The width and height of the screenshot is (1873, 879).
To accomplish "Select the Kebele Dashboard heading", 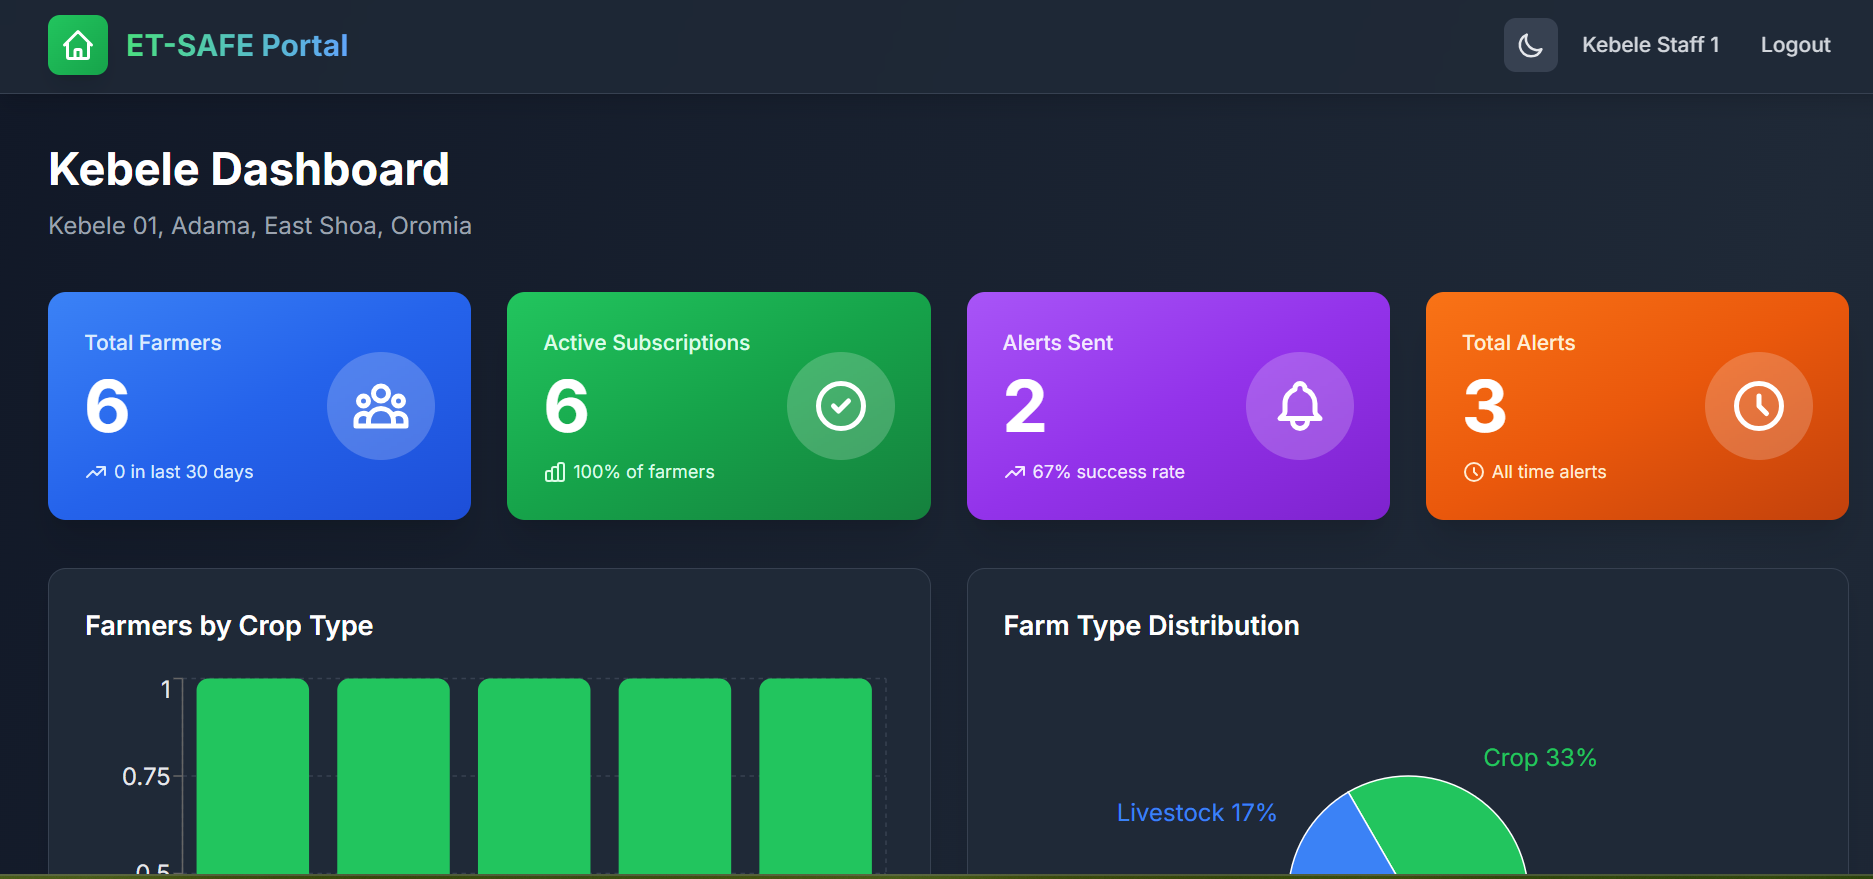I will pos(249,169).
